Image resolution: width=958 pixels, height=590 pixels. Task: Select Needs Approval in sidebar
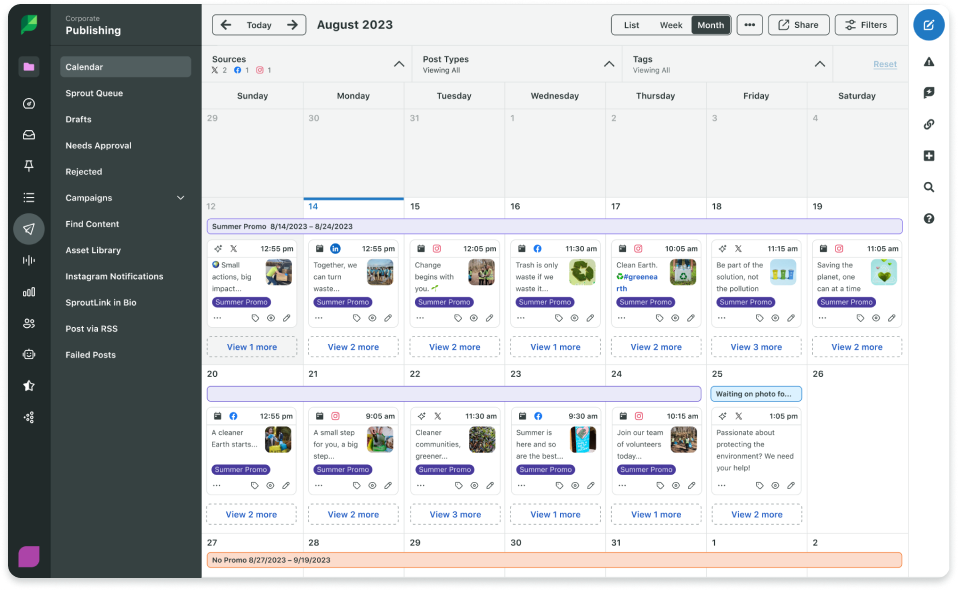pyautogui.click(x=98, y=145)
